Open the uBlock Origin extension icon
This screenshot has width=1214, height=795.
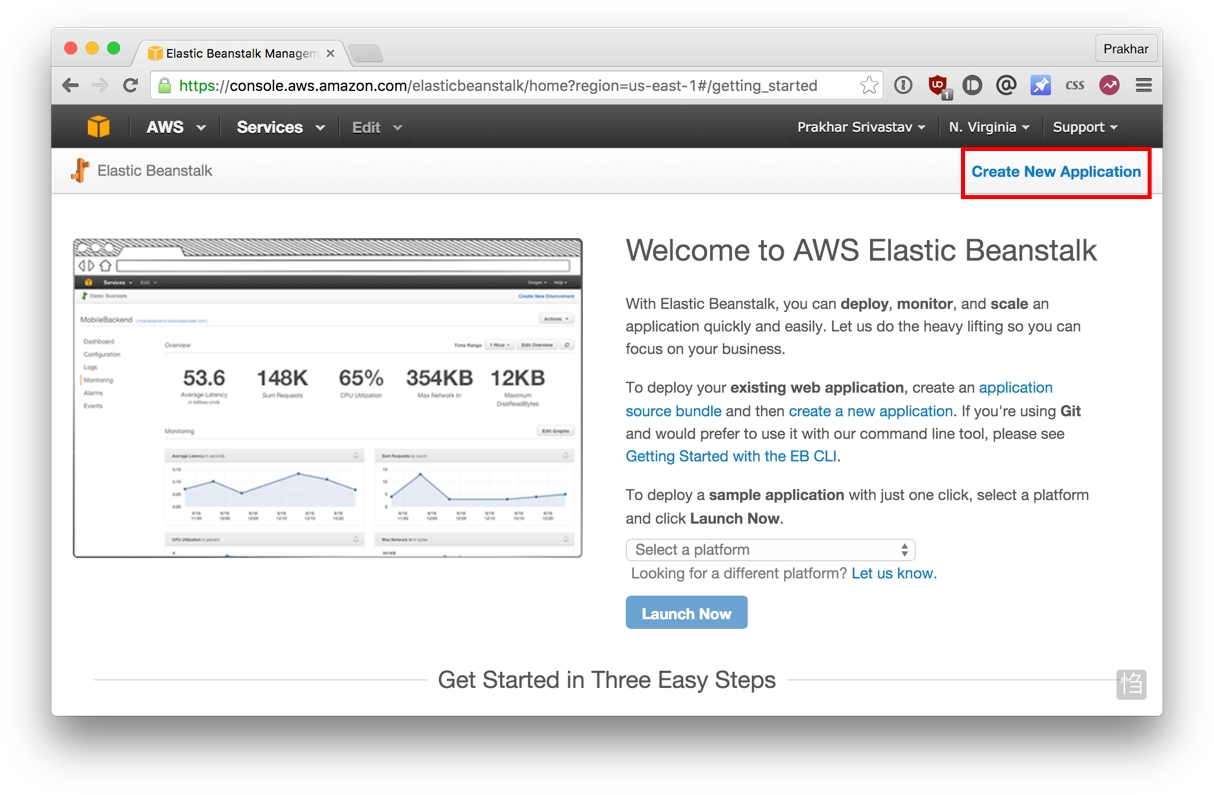pos(938,86)
